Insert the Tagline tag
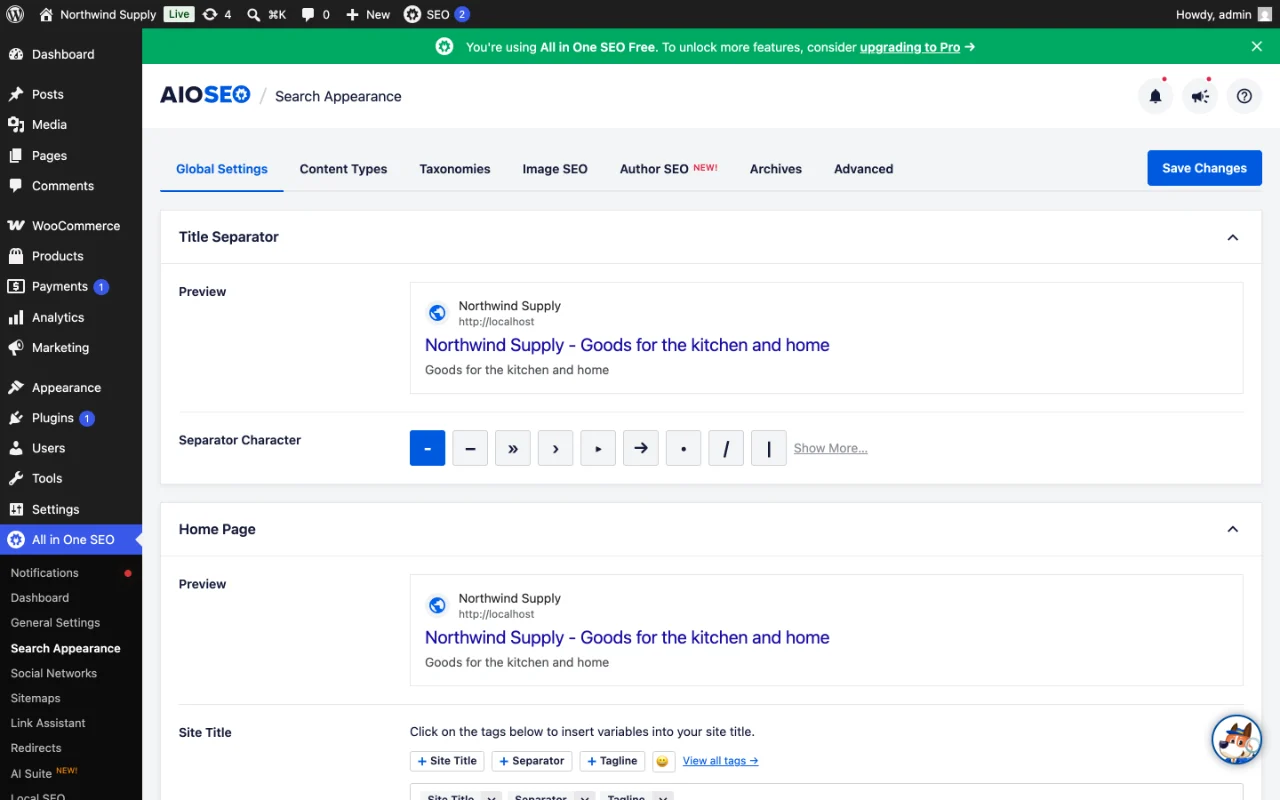Image resolution: width=1280 pixels, height=800 pixels. [612, 761]
